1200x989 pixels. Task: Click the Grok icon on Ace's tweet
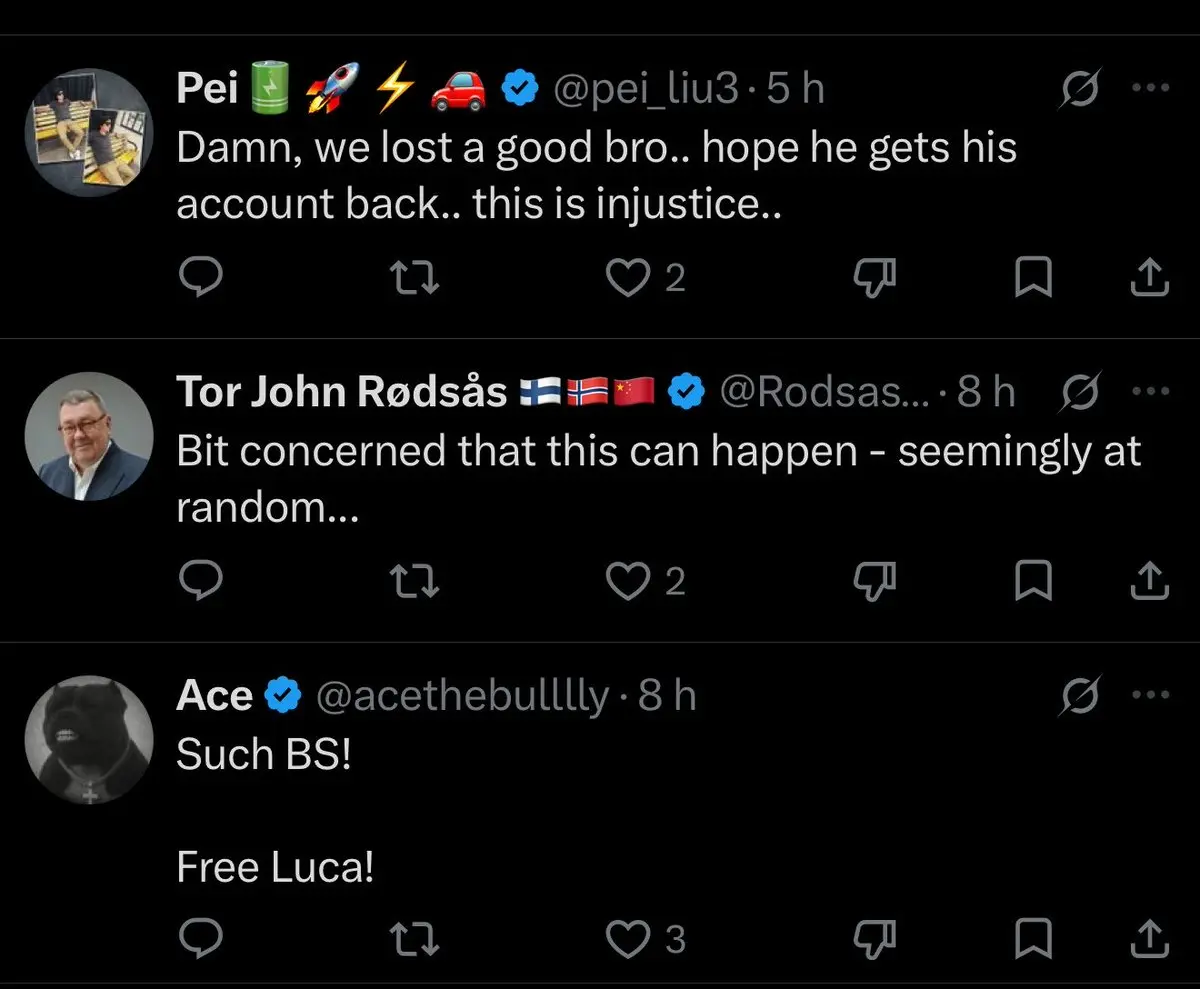click(x=1080, y=694)
